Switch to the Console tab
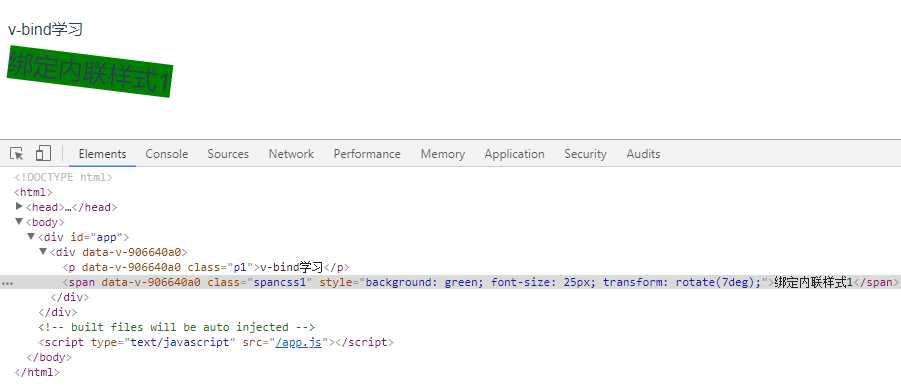Screen dimensions: 901x389 [x=167, y=154]
